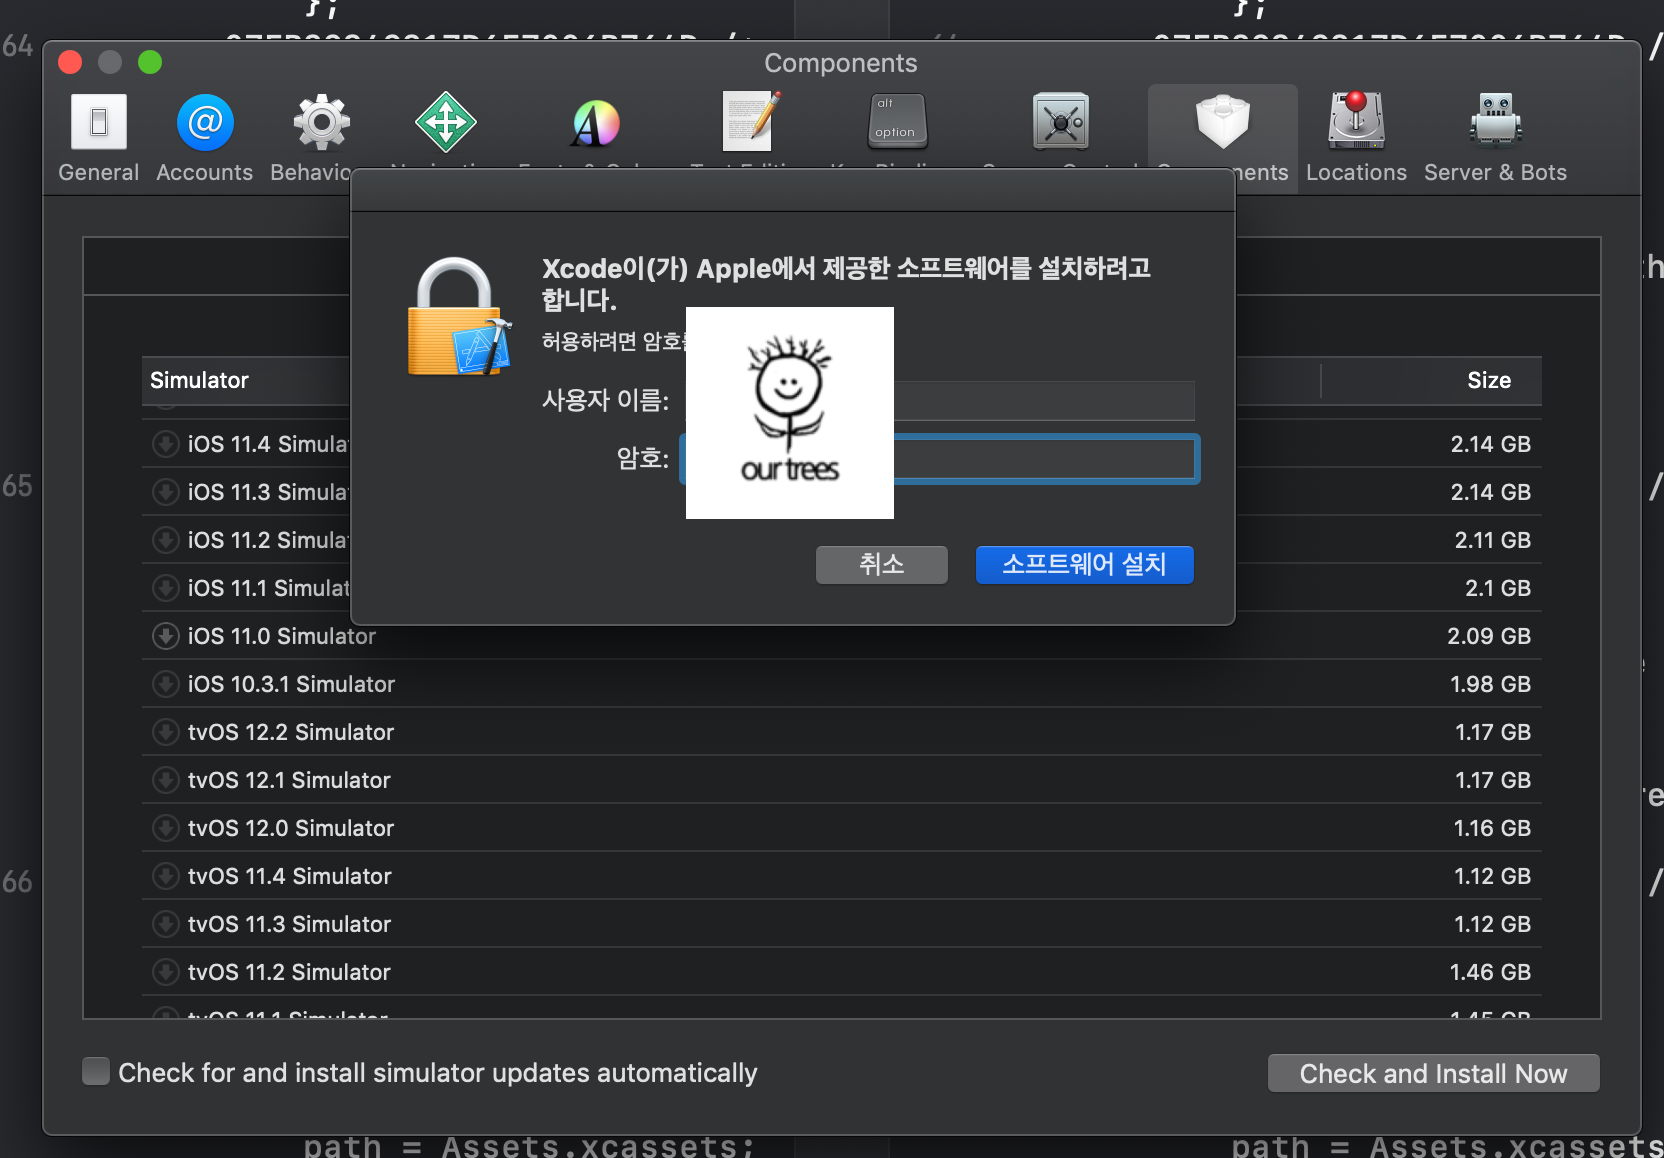Click the 2.09 GB size value

point(1489,636)
